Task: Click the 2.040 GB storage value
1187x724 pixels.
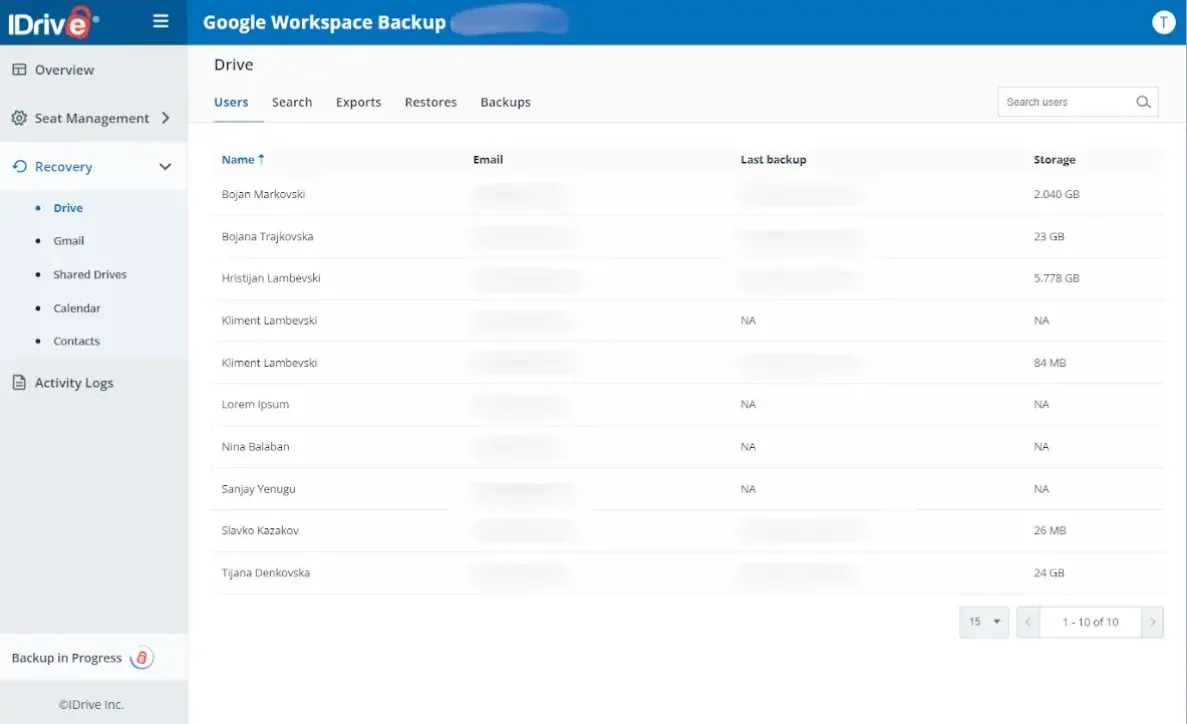Action: (x=1056, y=194)
